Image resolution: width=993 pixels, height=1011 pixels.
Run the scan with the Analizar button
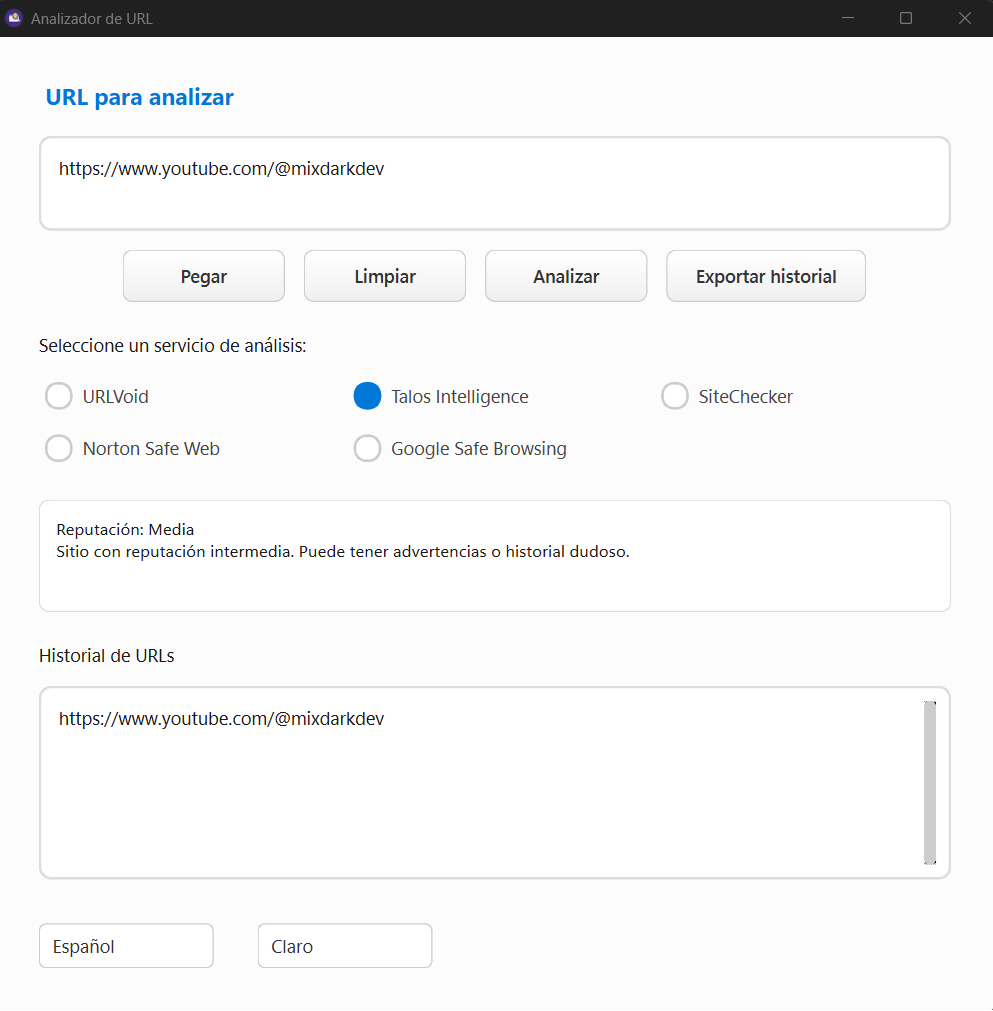(566, 277)
